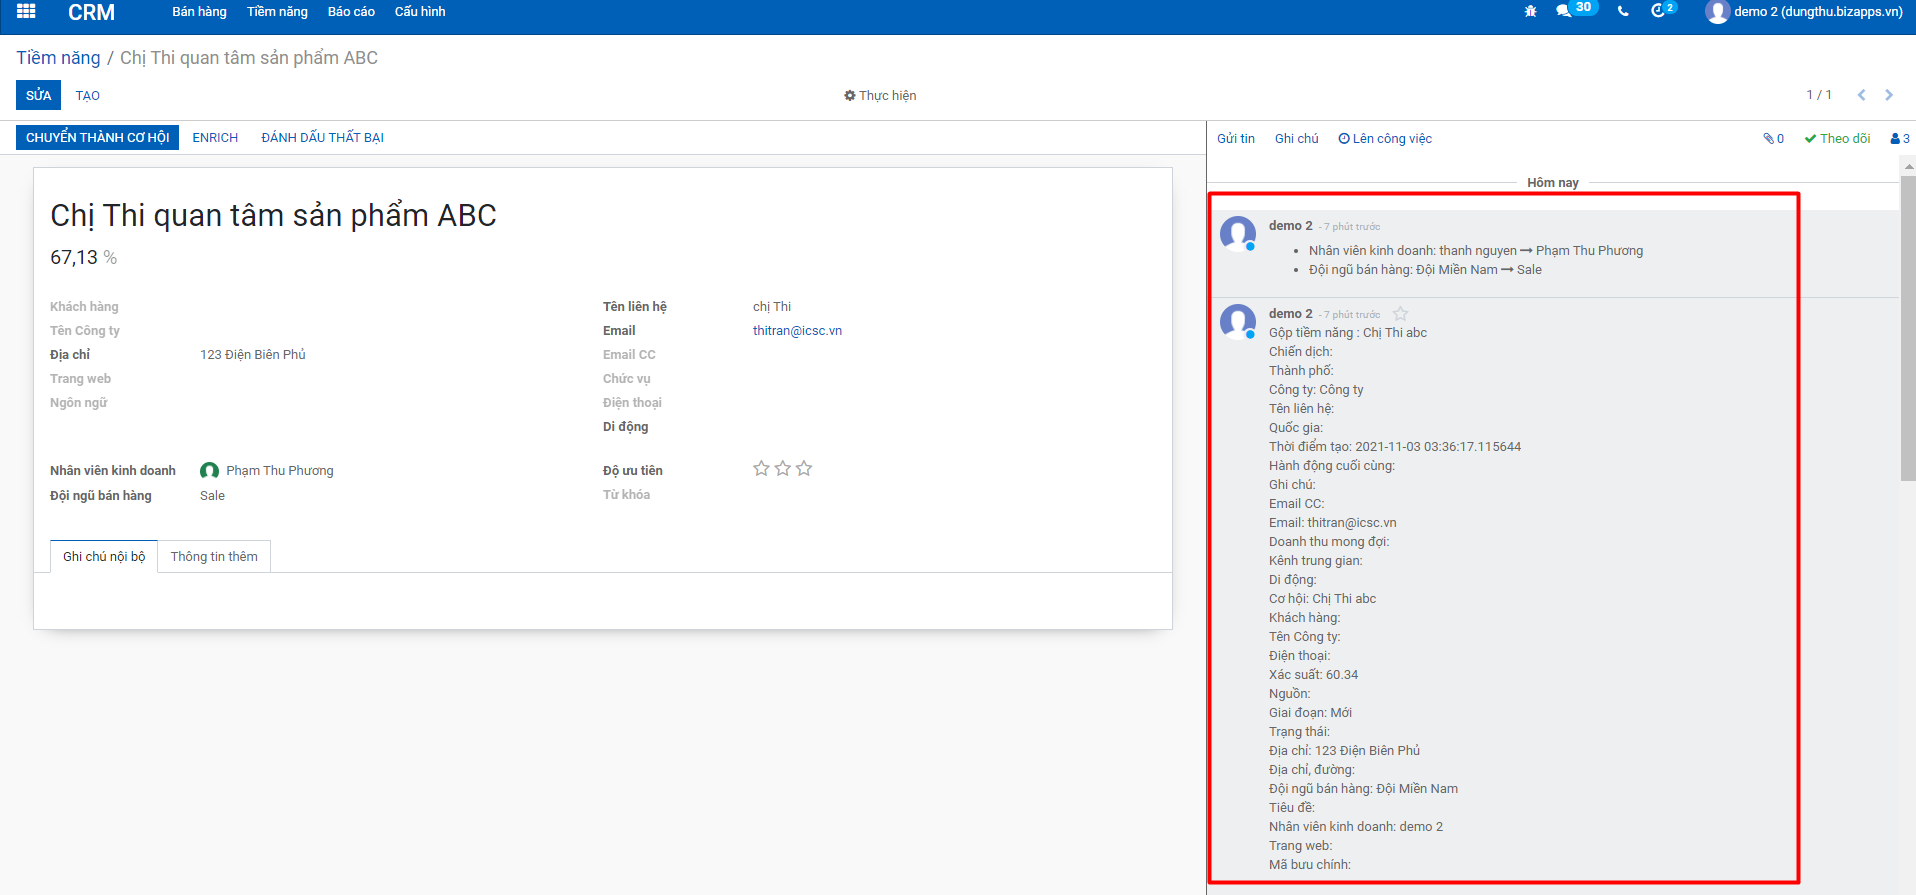Click the SỬA edit button
Viewport: 1916px width, 895px height.
38,95
